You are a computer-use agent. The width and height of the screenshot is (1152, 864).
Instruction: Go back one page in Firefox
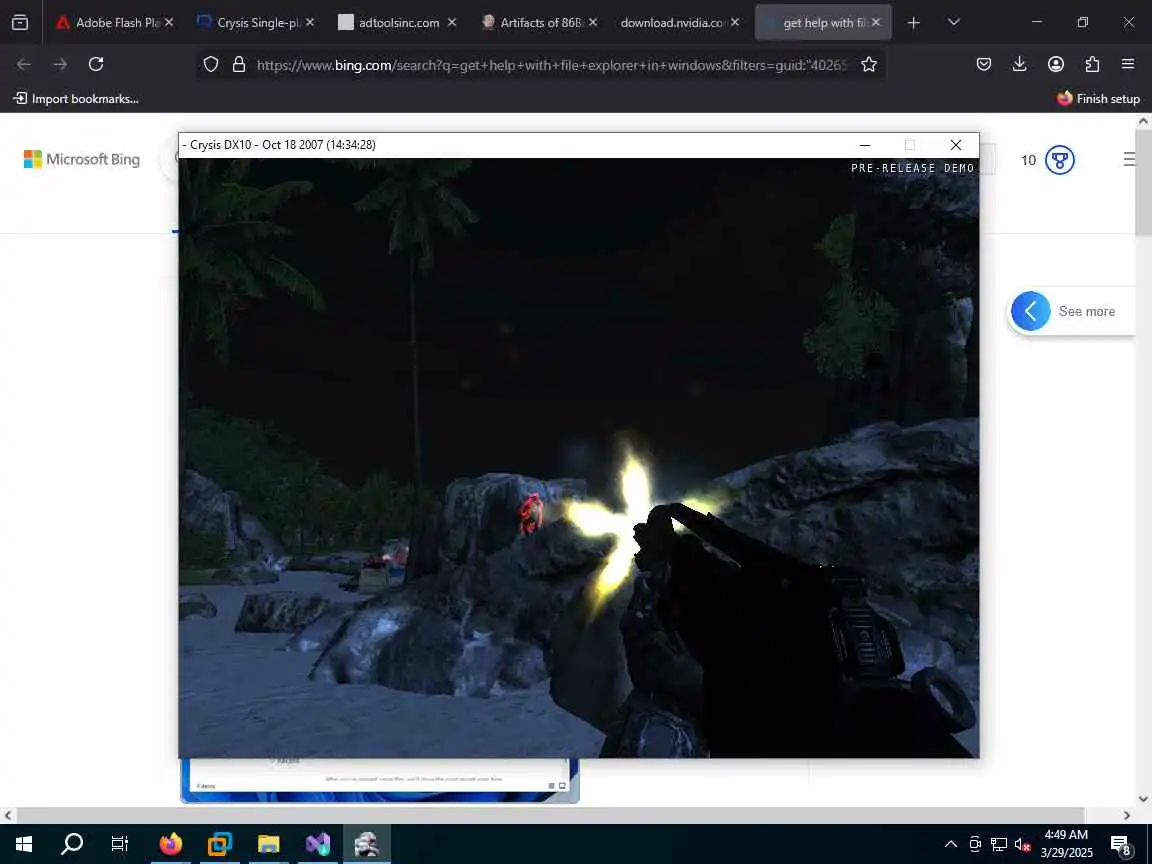click(x=24, y=65)
